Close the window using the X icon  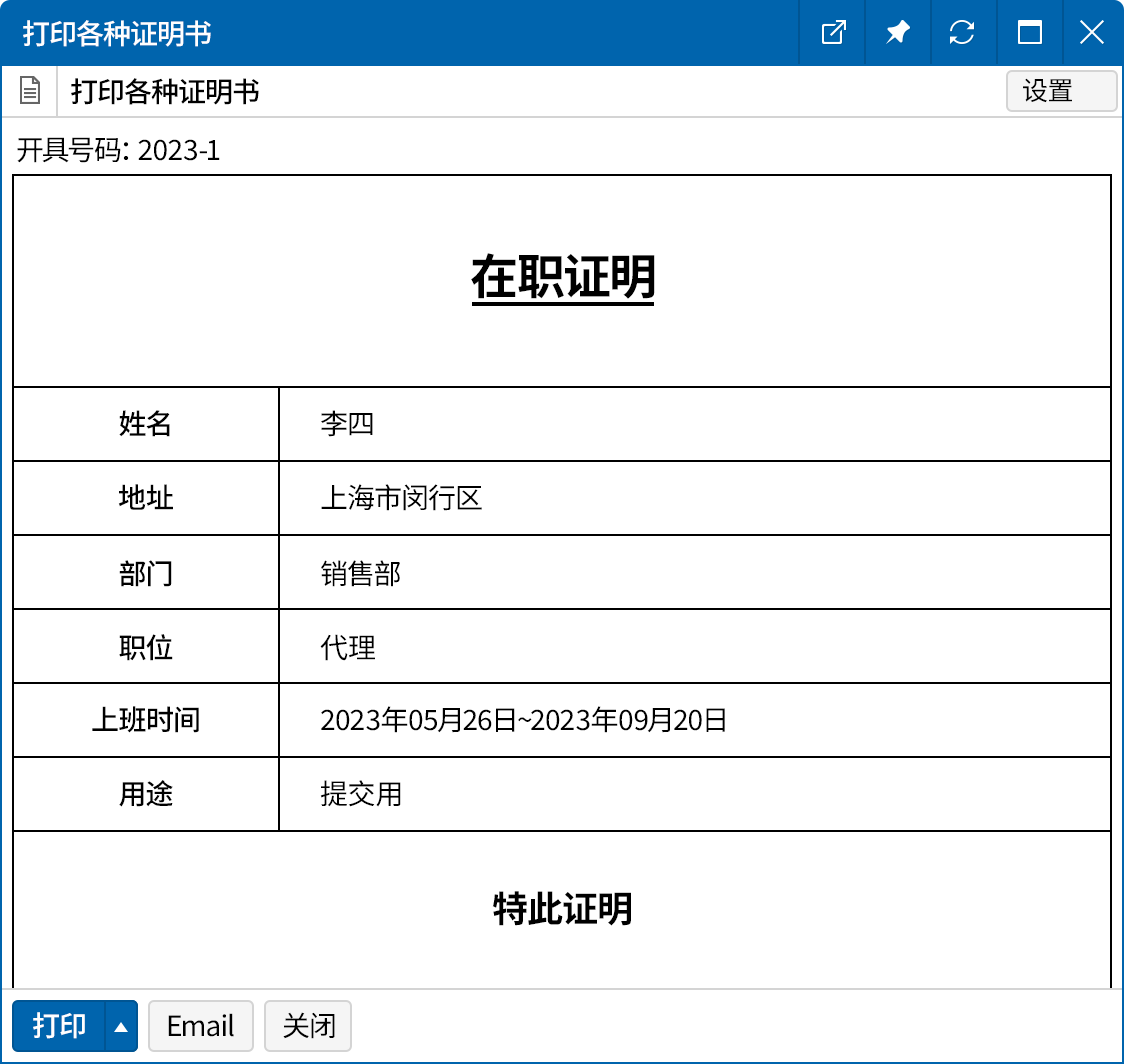1091,33
